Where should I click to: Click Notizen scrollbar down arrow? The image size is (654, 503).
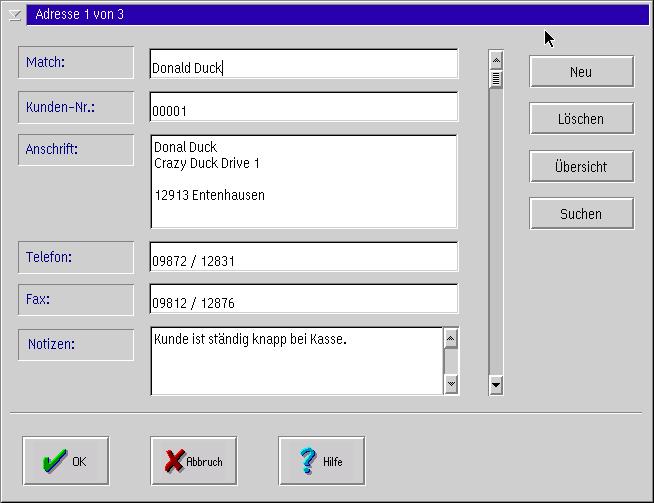click(451, 384)
